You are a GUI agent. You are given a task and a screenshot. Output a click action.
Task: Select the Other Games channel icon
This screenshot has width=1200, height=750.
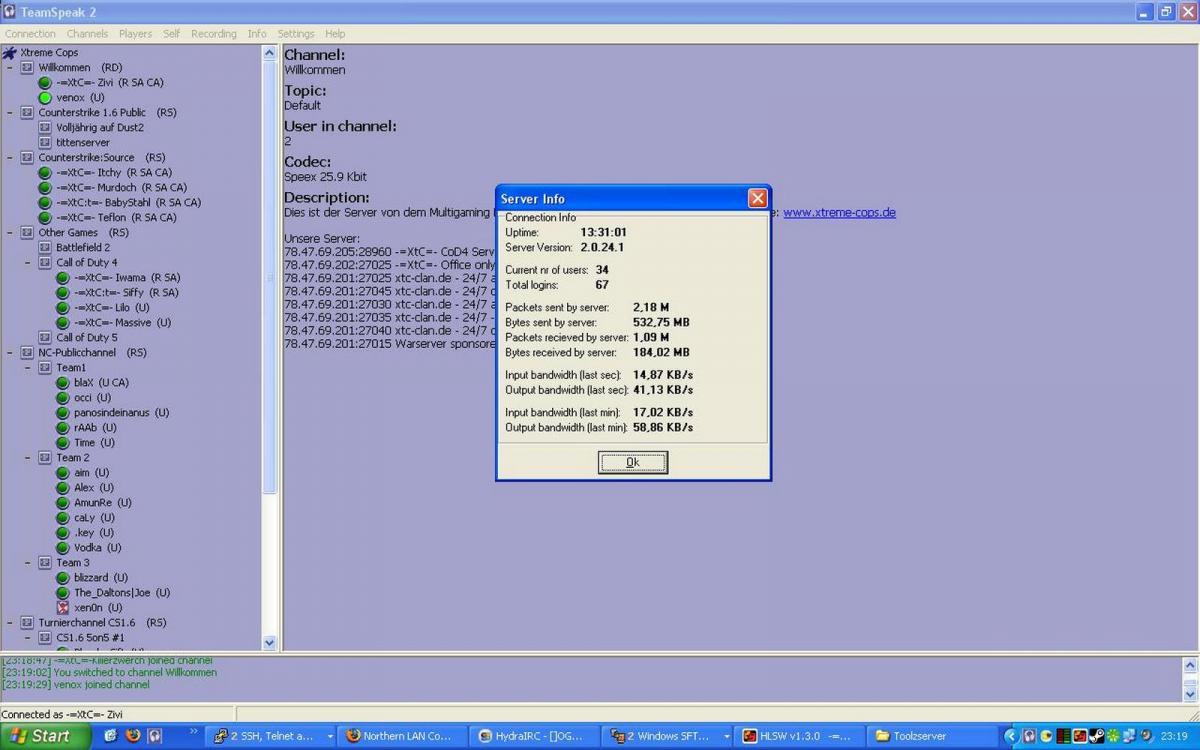pos(27,232)
